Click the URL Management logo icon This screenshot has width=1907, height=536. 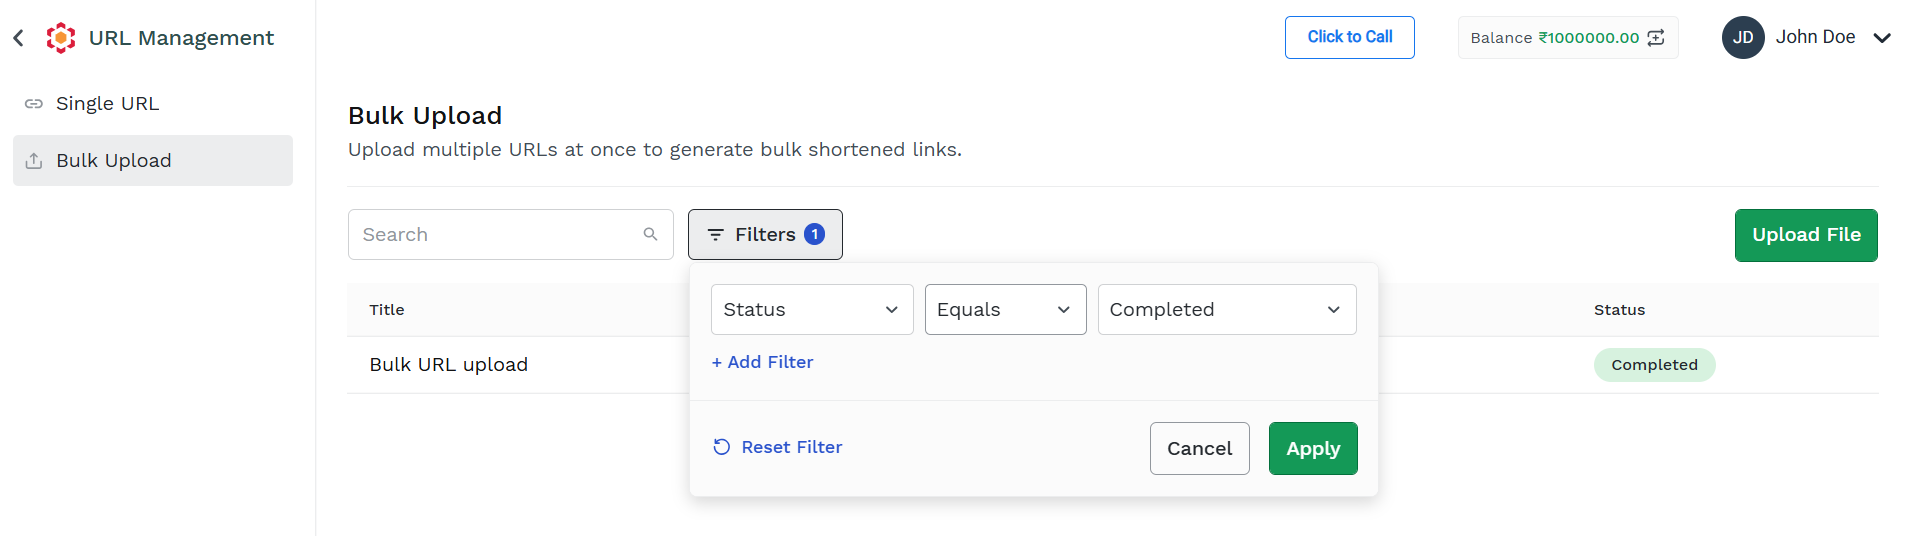pos(61,38)
